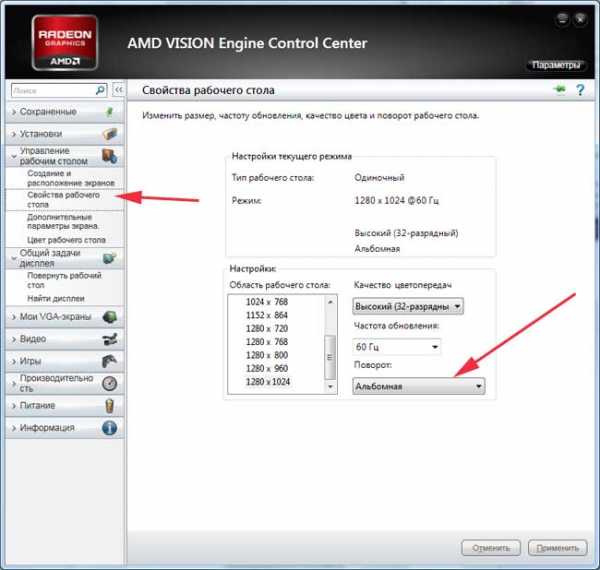The height and width of the screenshot is (570, 600).
Task: Click the Параметры button
Action: [x=556, y=65]
